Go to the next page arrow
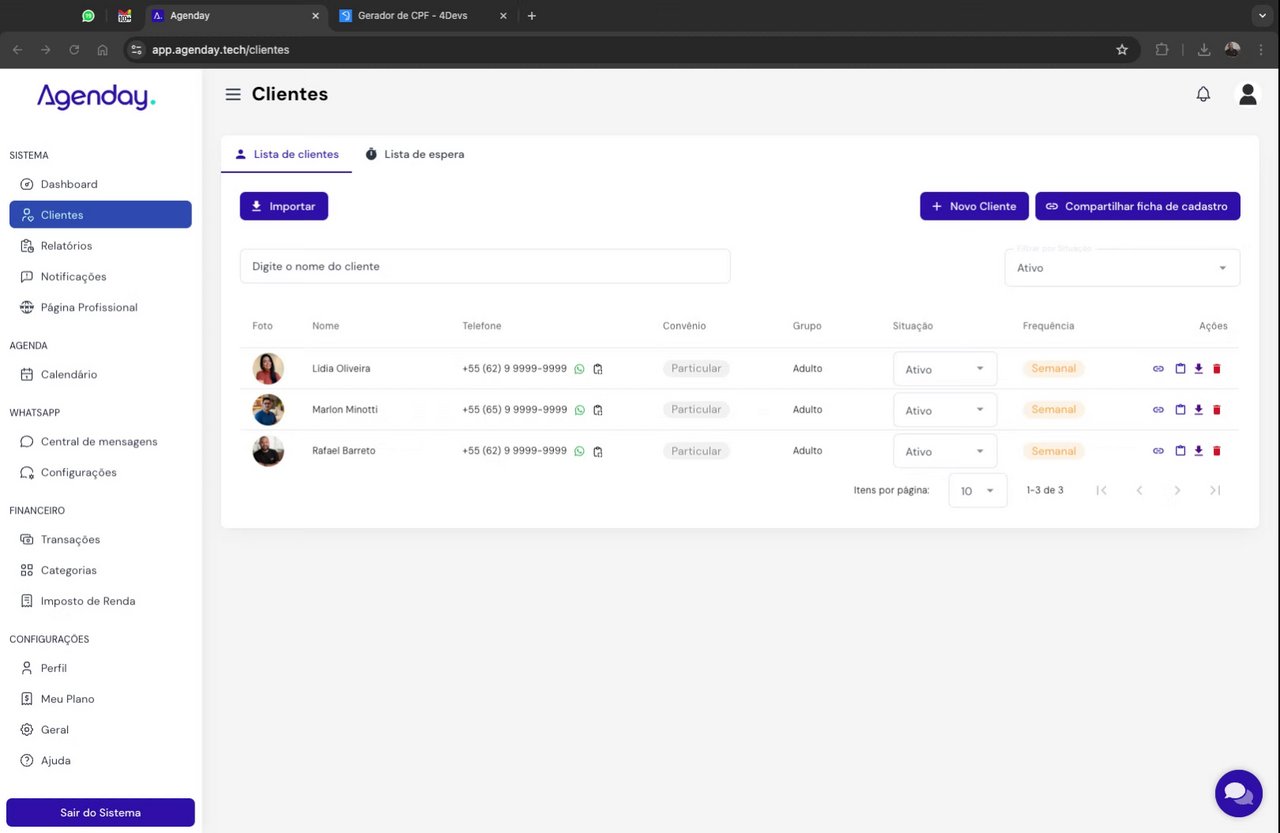Screen dimensions: 1280x833 (x=1177, y=490)
